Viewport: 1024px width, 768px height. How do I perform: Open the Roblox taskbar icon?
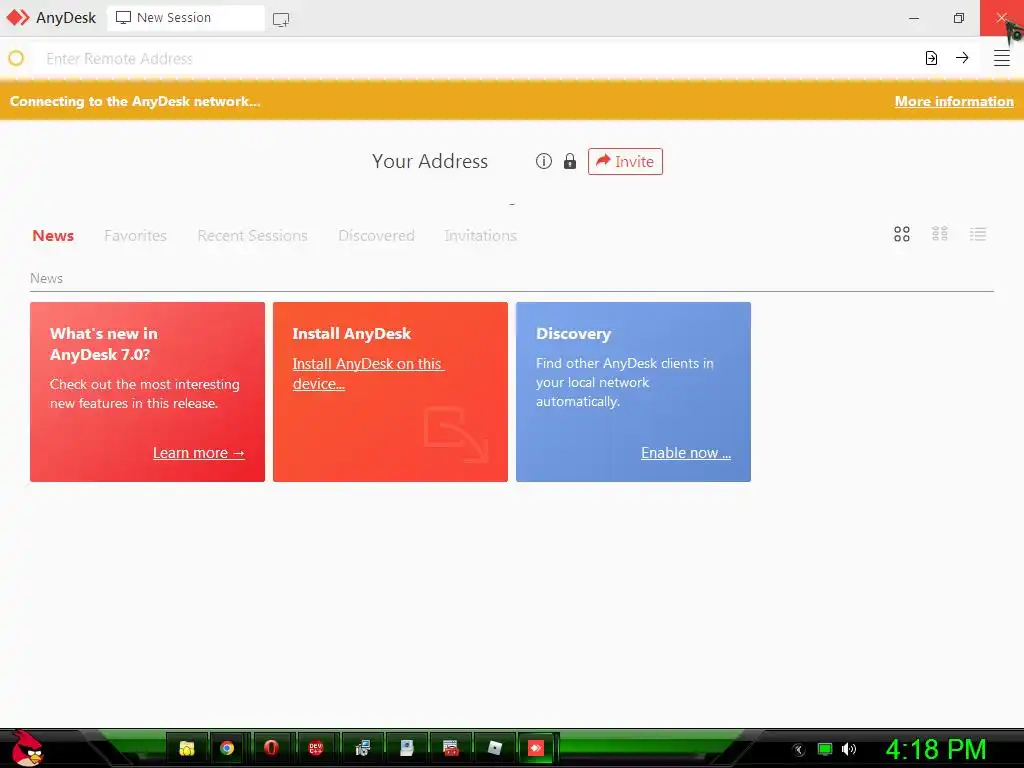pos(495,748)
